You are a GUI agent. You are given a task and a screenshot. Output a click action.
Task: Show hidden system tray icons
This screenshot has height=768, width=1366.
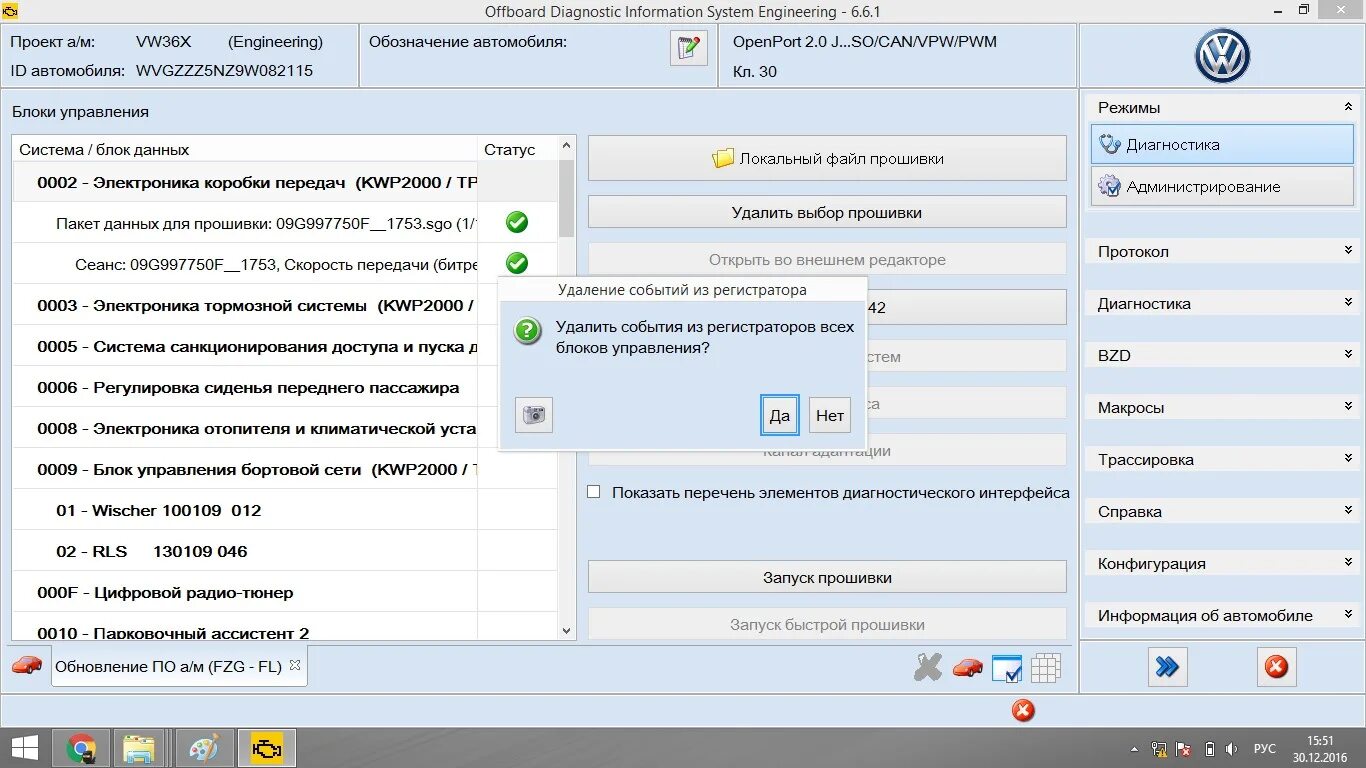click(x=1134, y=749)
